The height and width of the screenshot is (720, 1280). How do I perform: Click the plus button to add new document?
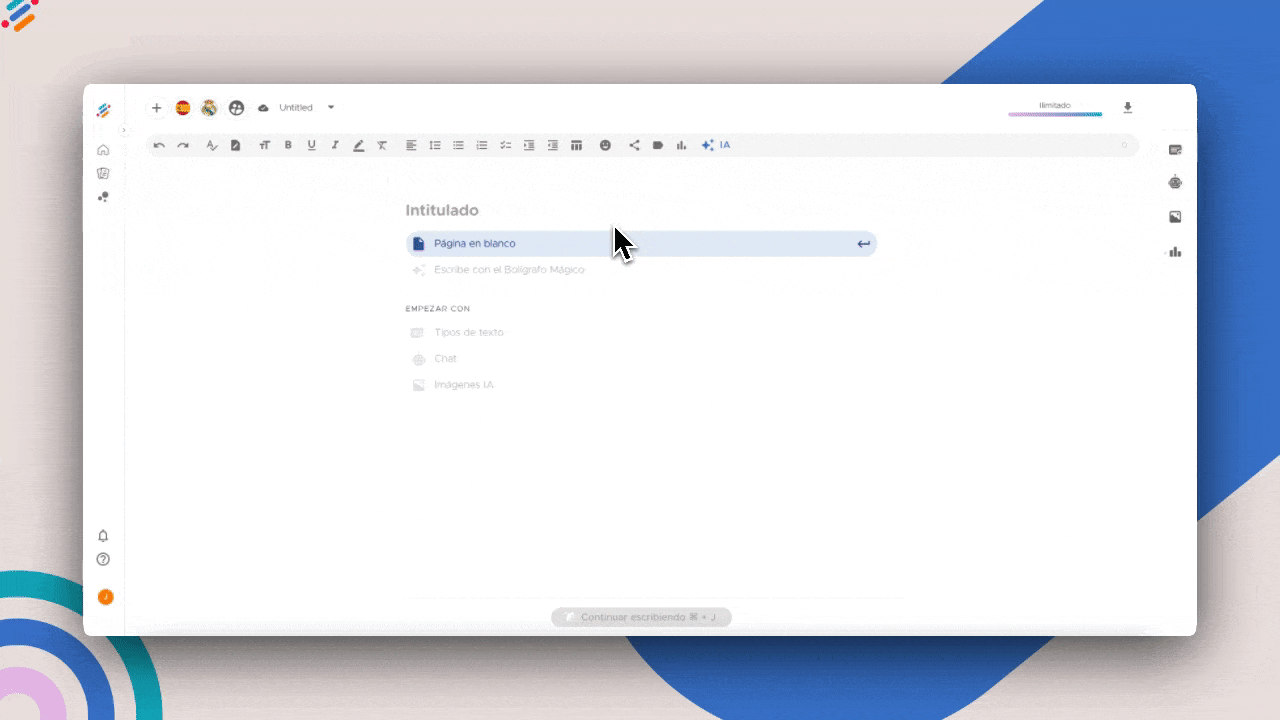pyautogui.click(x=156, y=108)
